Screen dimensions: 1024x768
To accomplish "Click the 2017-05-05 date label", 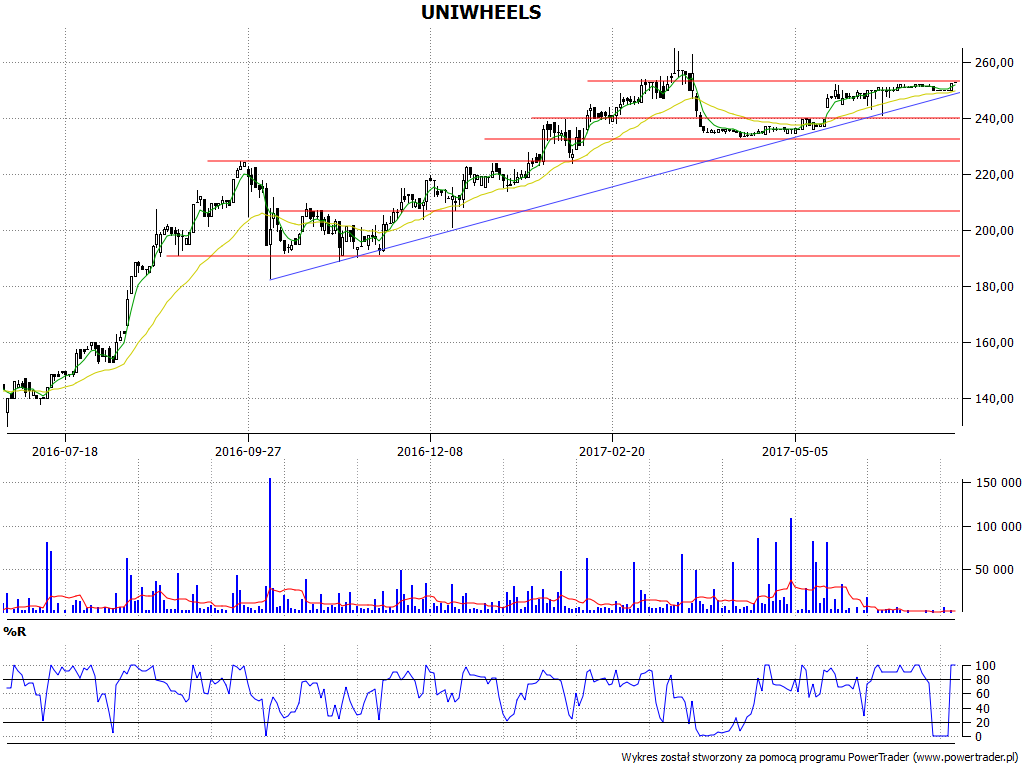I will click(795, 451).
